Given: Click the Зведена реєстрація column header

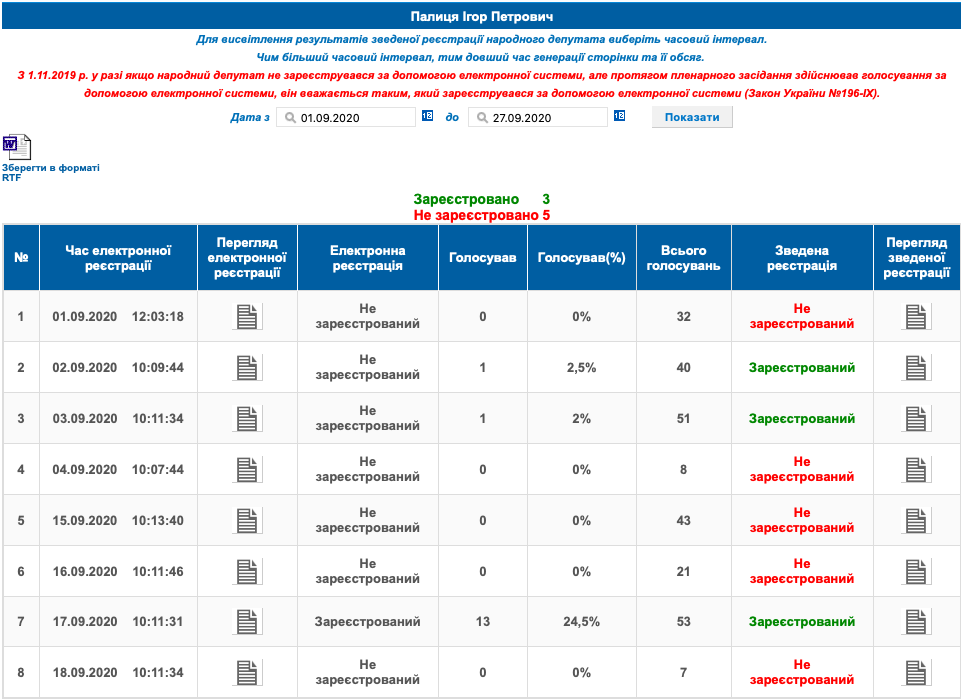Looking at the screenshot, I should pos(801,258).
